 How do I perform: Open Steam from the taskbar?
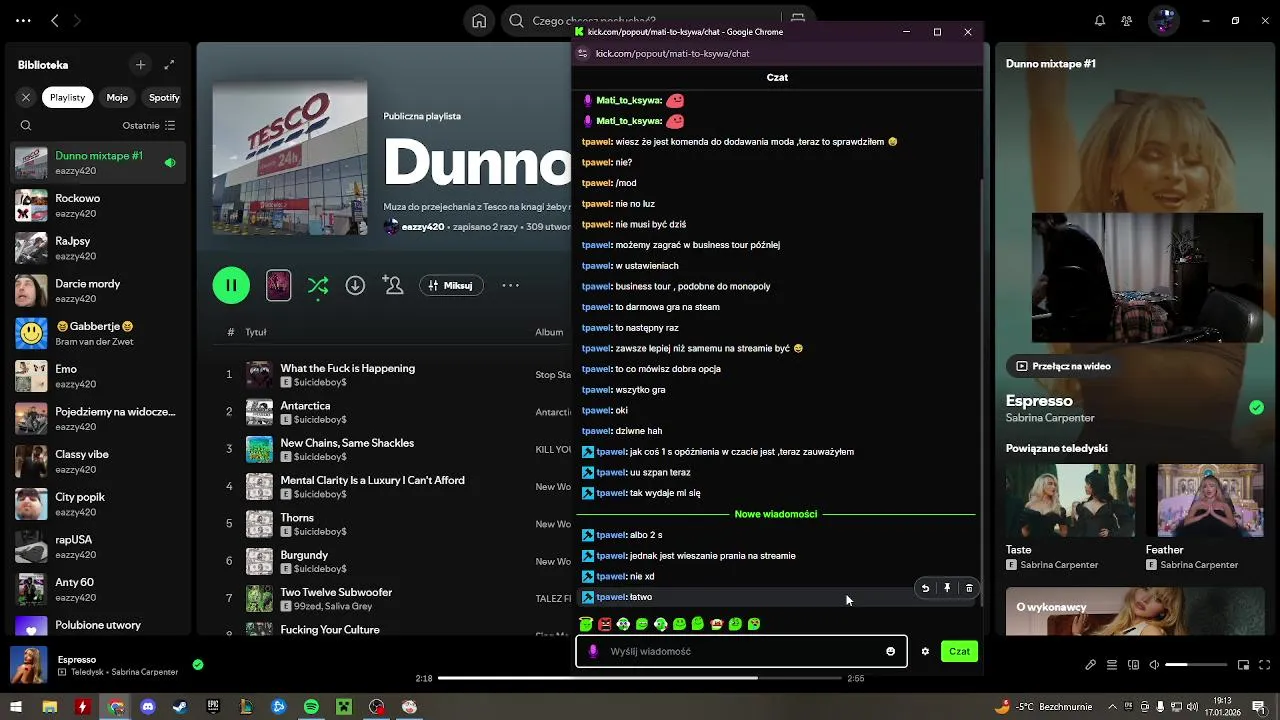pos(180,707)
